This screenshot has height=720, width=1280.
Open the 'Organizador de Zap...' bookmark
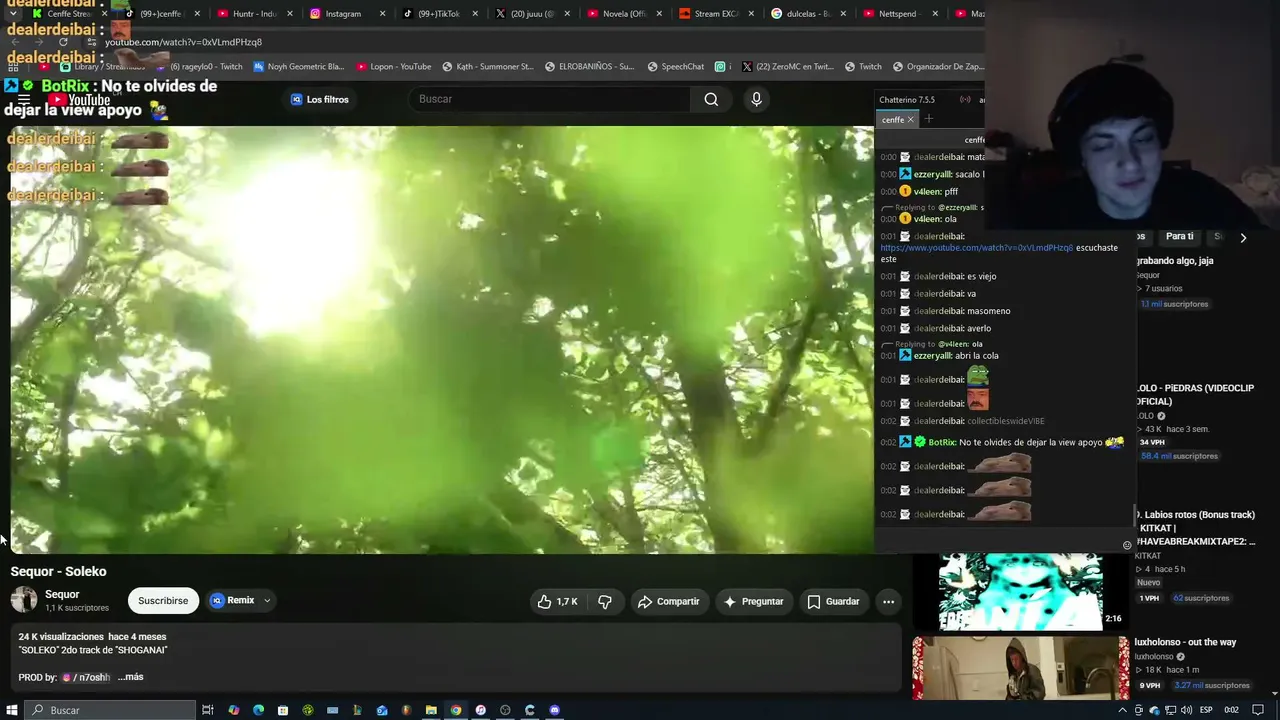(x=937, y=67)
